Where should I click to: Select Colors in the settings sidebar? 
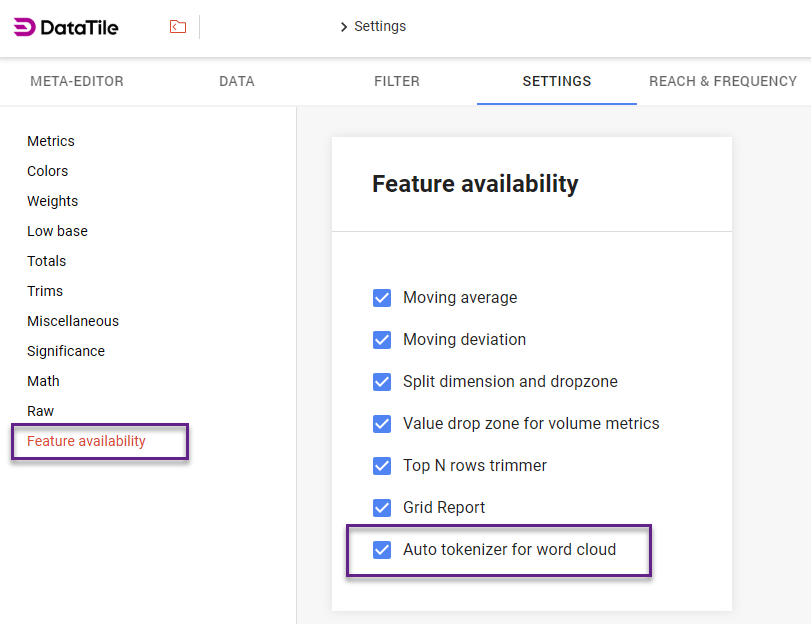[x=48, y=171]
